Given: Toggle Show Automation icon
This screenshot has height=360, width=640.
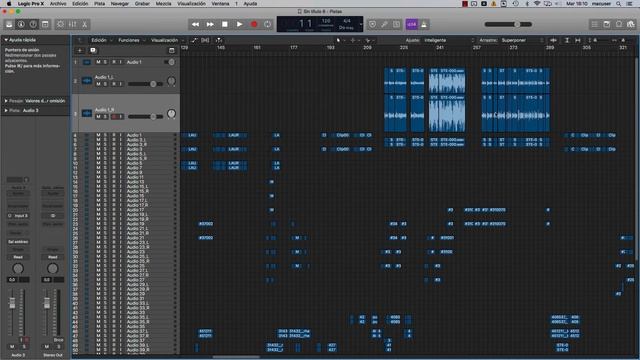Looking at the screenshot, I should tap(194, 40).
